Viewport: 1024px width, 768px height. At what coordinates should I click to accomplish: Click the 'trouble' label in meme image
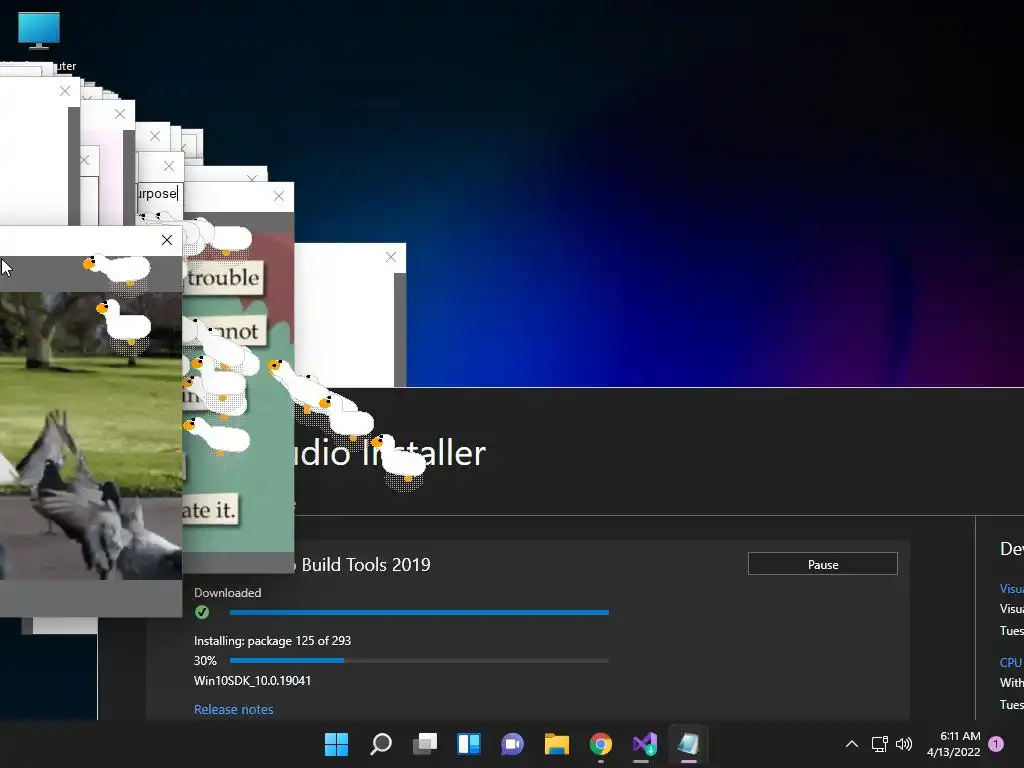pos(224,278)
